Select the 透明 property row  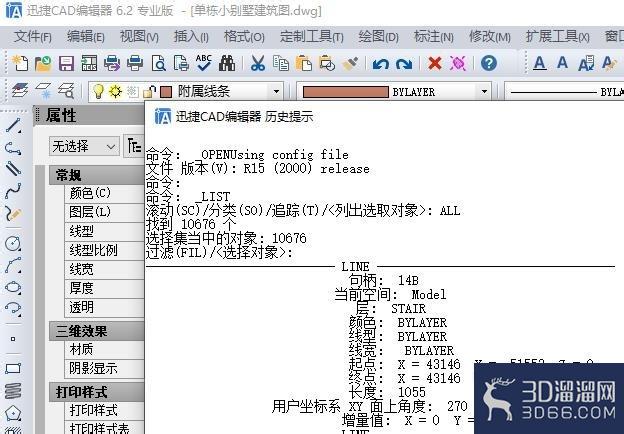pyautogui.click(x=104, y=307)
